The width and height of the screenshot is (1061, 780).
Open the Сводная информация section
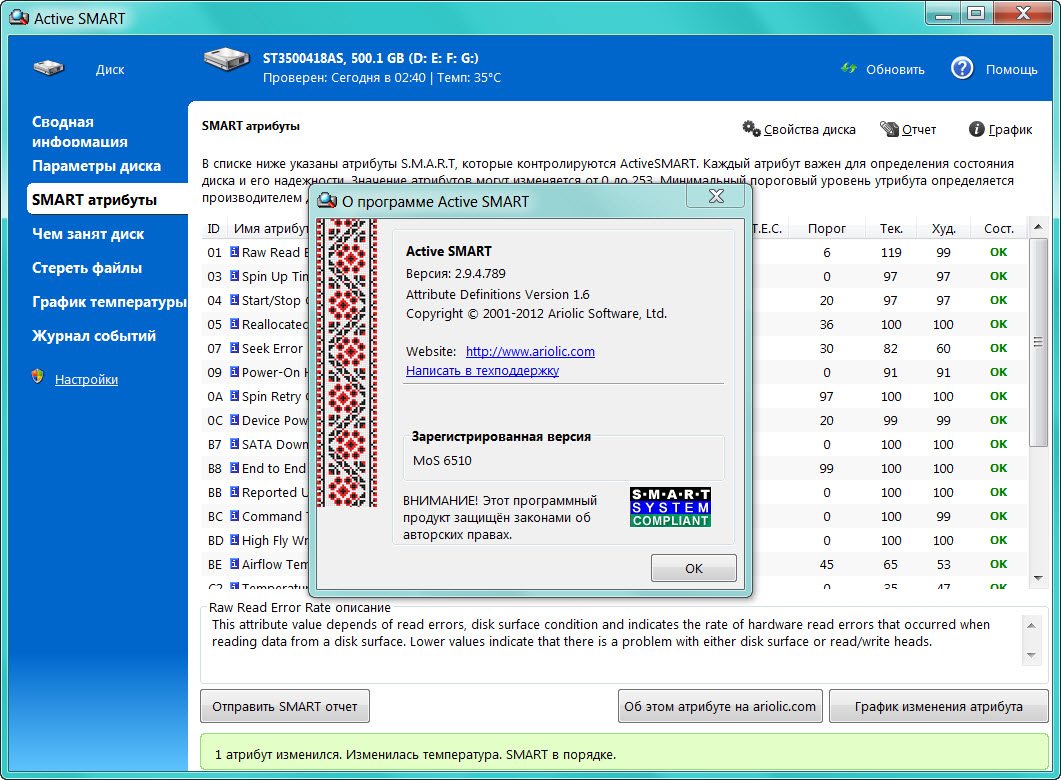(80, 131)
